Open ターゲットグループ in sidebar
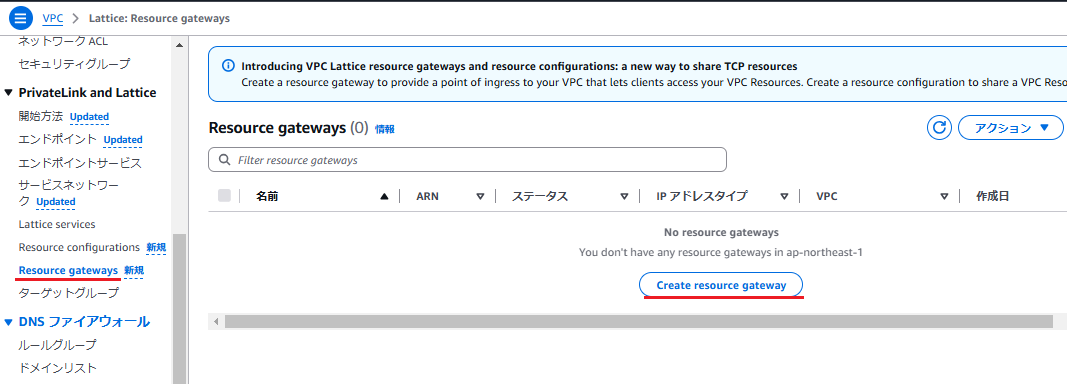 click(69, 293)
